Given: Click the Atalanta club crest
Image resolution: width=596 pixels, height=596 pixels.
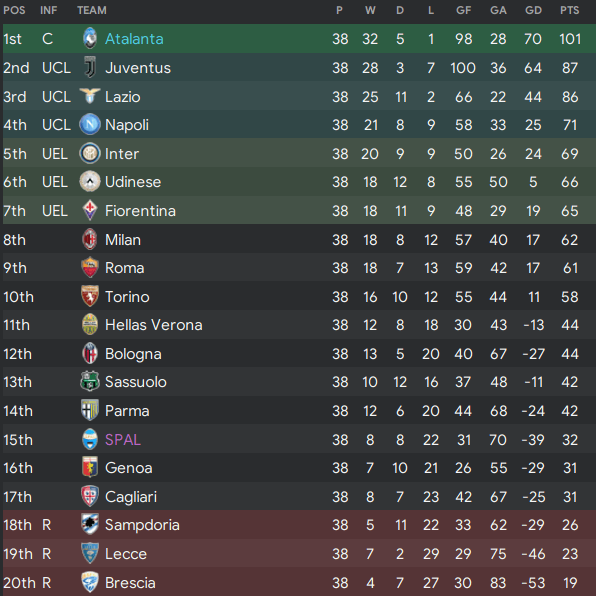Looking at the screenshot, I should click(90, 38).
